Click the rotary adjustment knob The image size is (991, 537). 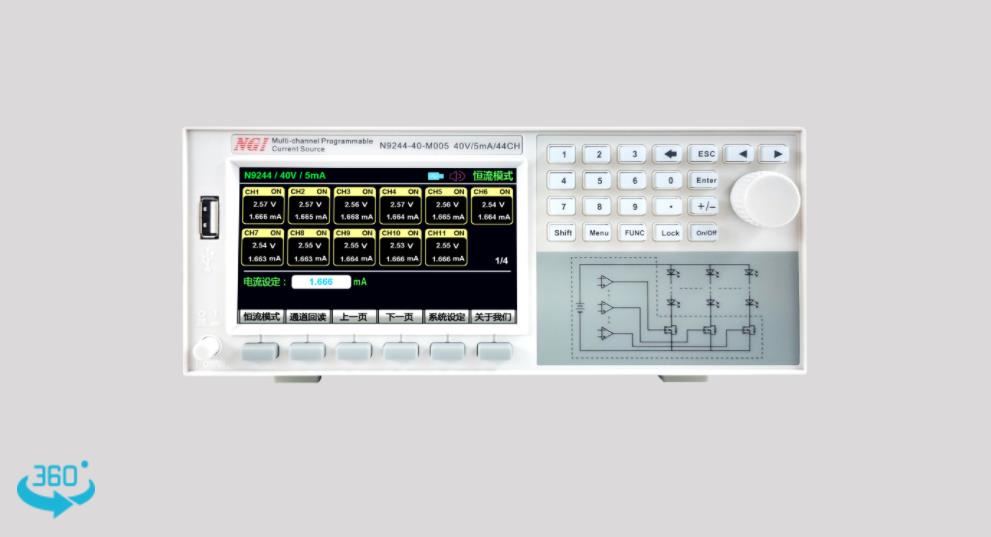point(764,199)
